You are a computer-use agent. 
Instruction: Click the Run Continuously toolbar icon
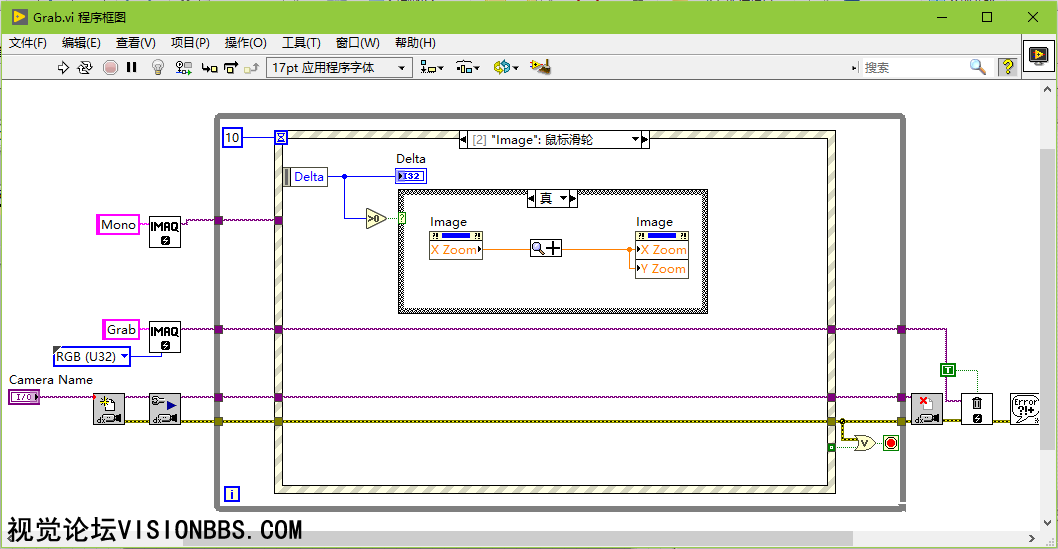coord(85,67)
